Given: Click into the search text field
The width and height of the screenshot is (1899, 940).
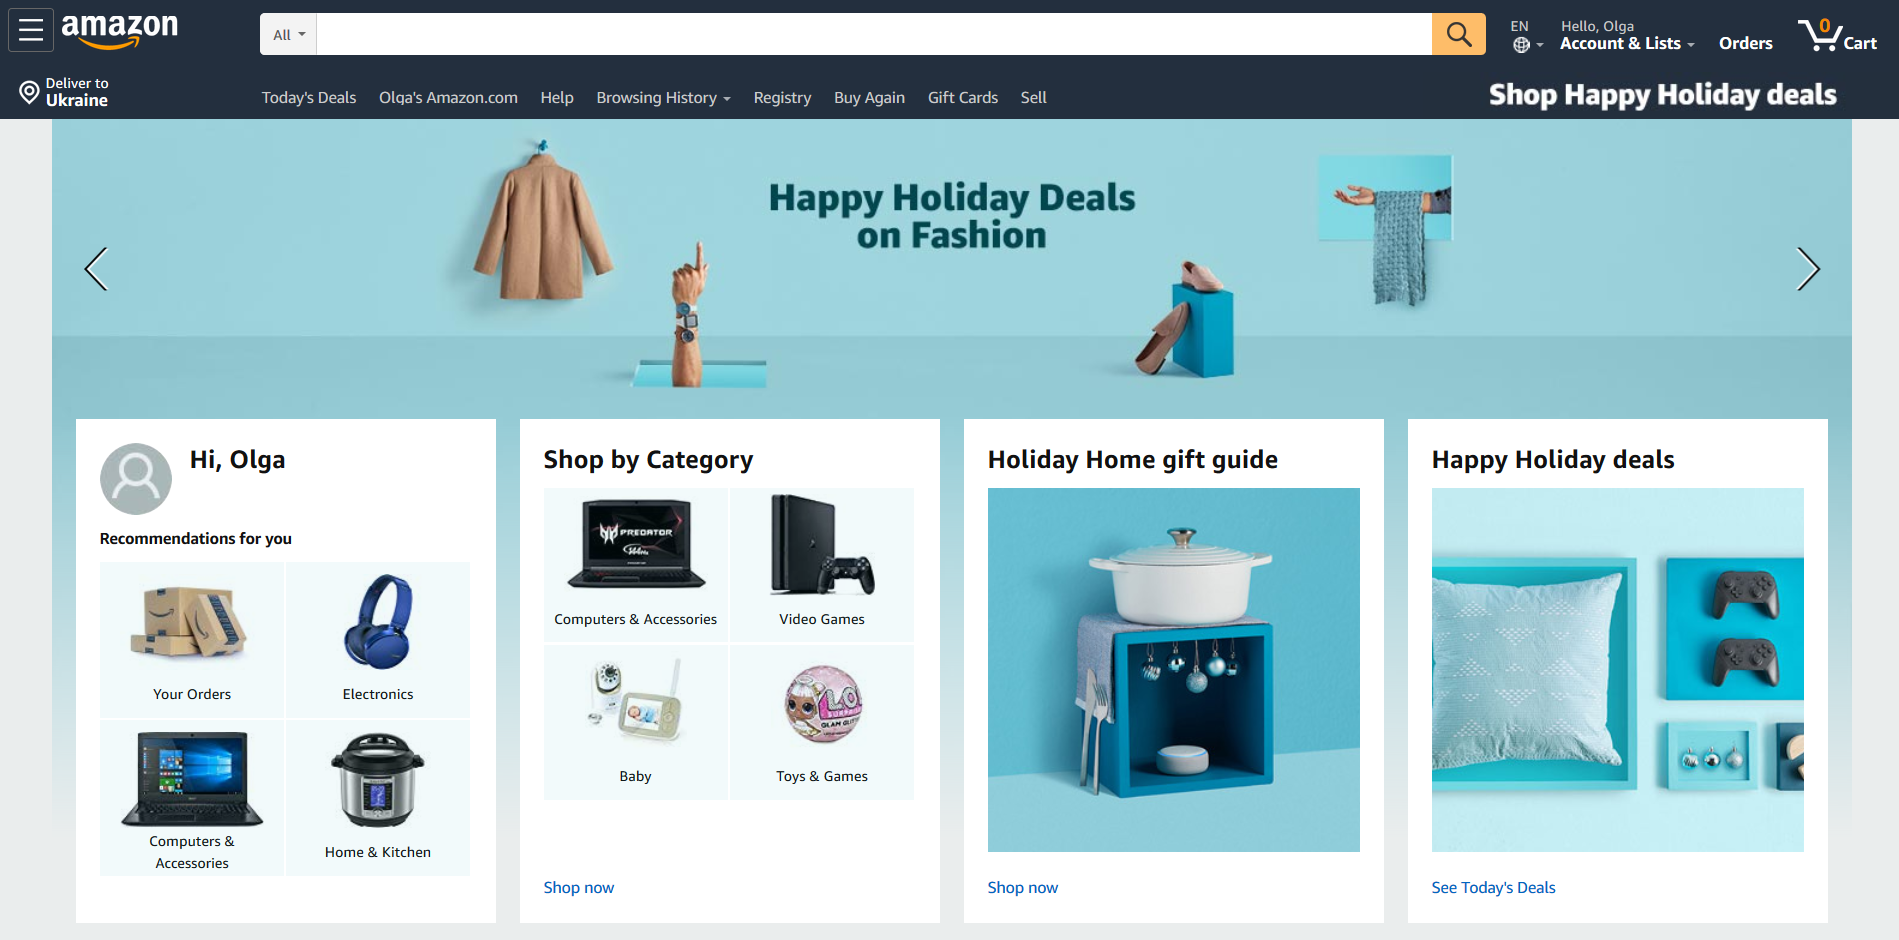Looking at the screenshot, I should [874, 34].
